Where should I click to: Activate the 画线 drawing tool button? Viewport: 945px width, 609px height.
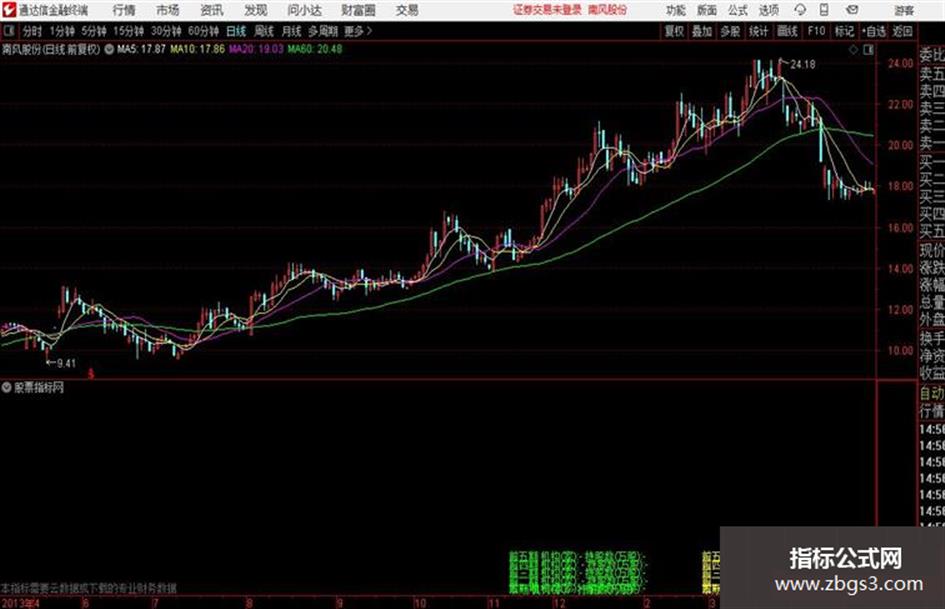(x=788, y=31)
